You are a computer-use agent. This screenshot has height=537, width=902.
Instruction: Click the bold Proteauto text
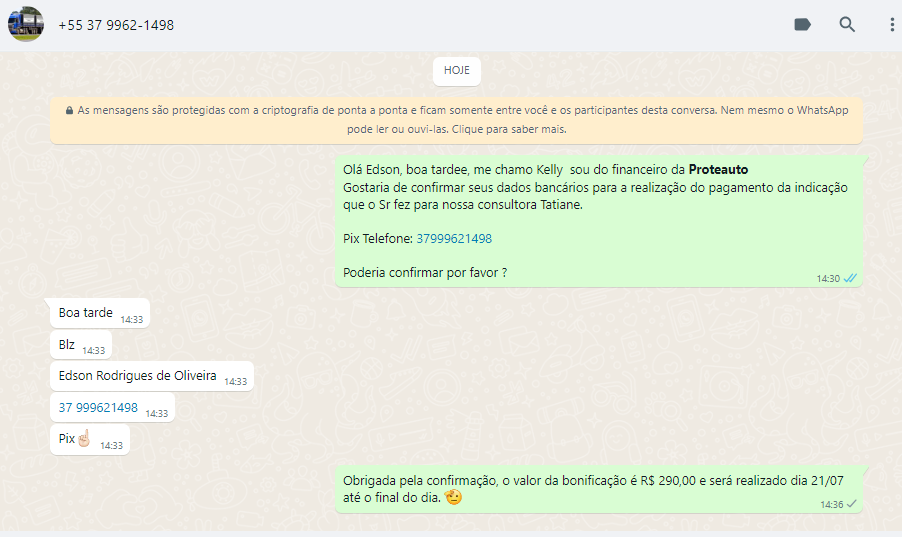click(718, 169)
